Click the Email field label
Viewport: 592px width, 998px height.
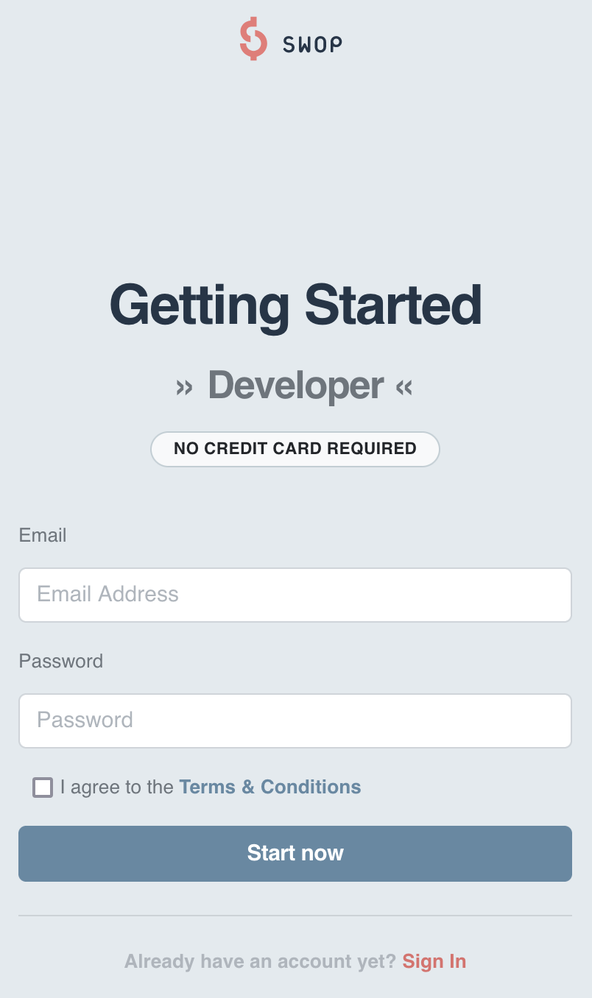coord(43,536)
